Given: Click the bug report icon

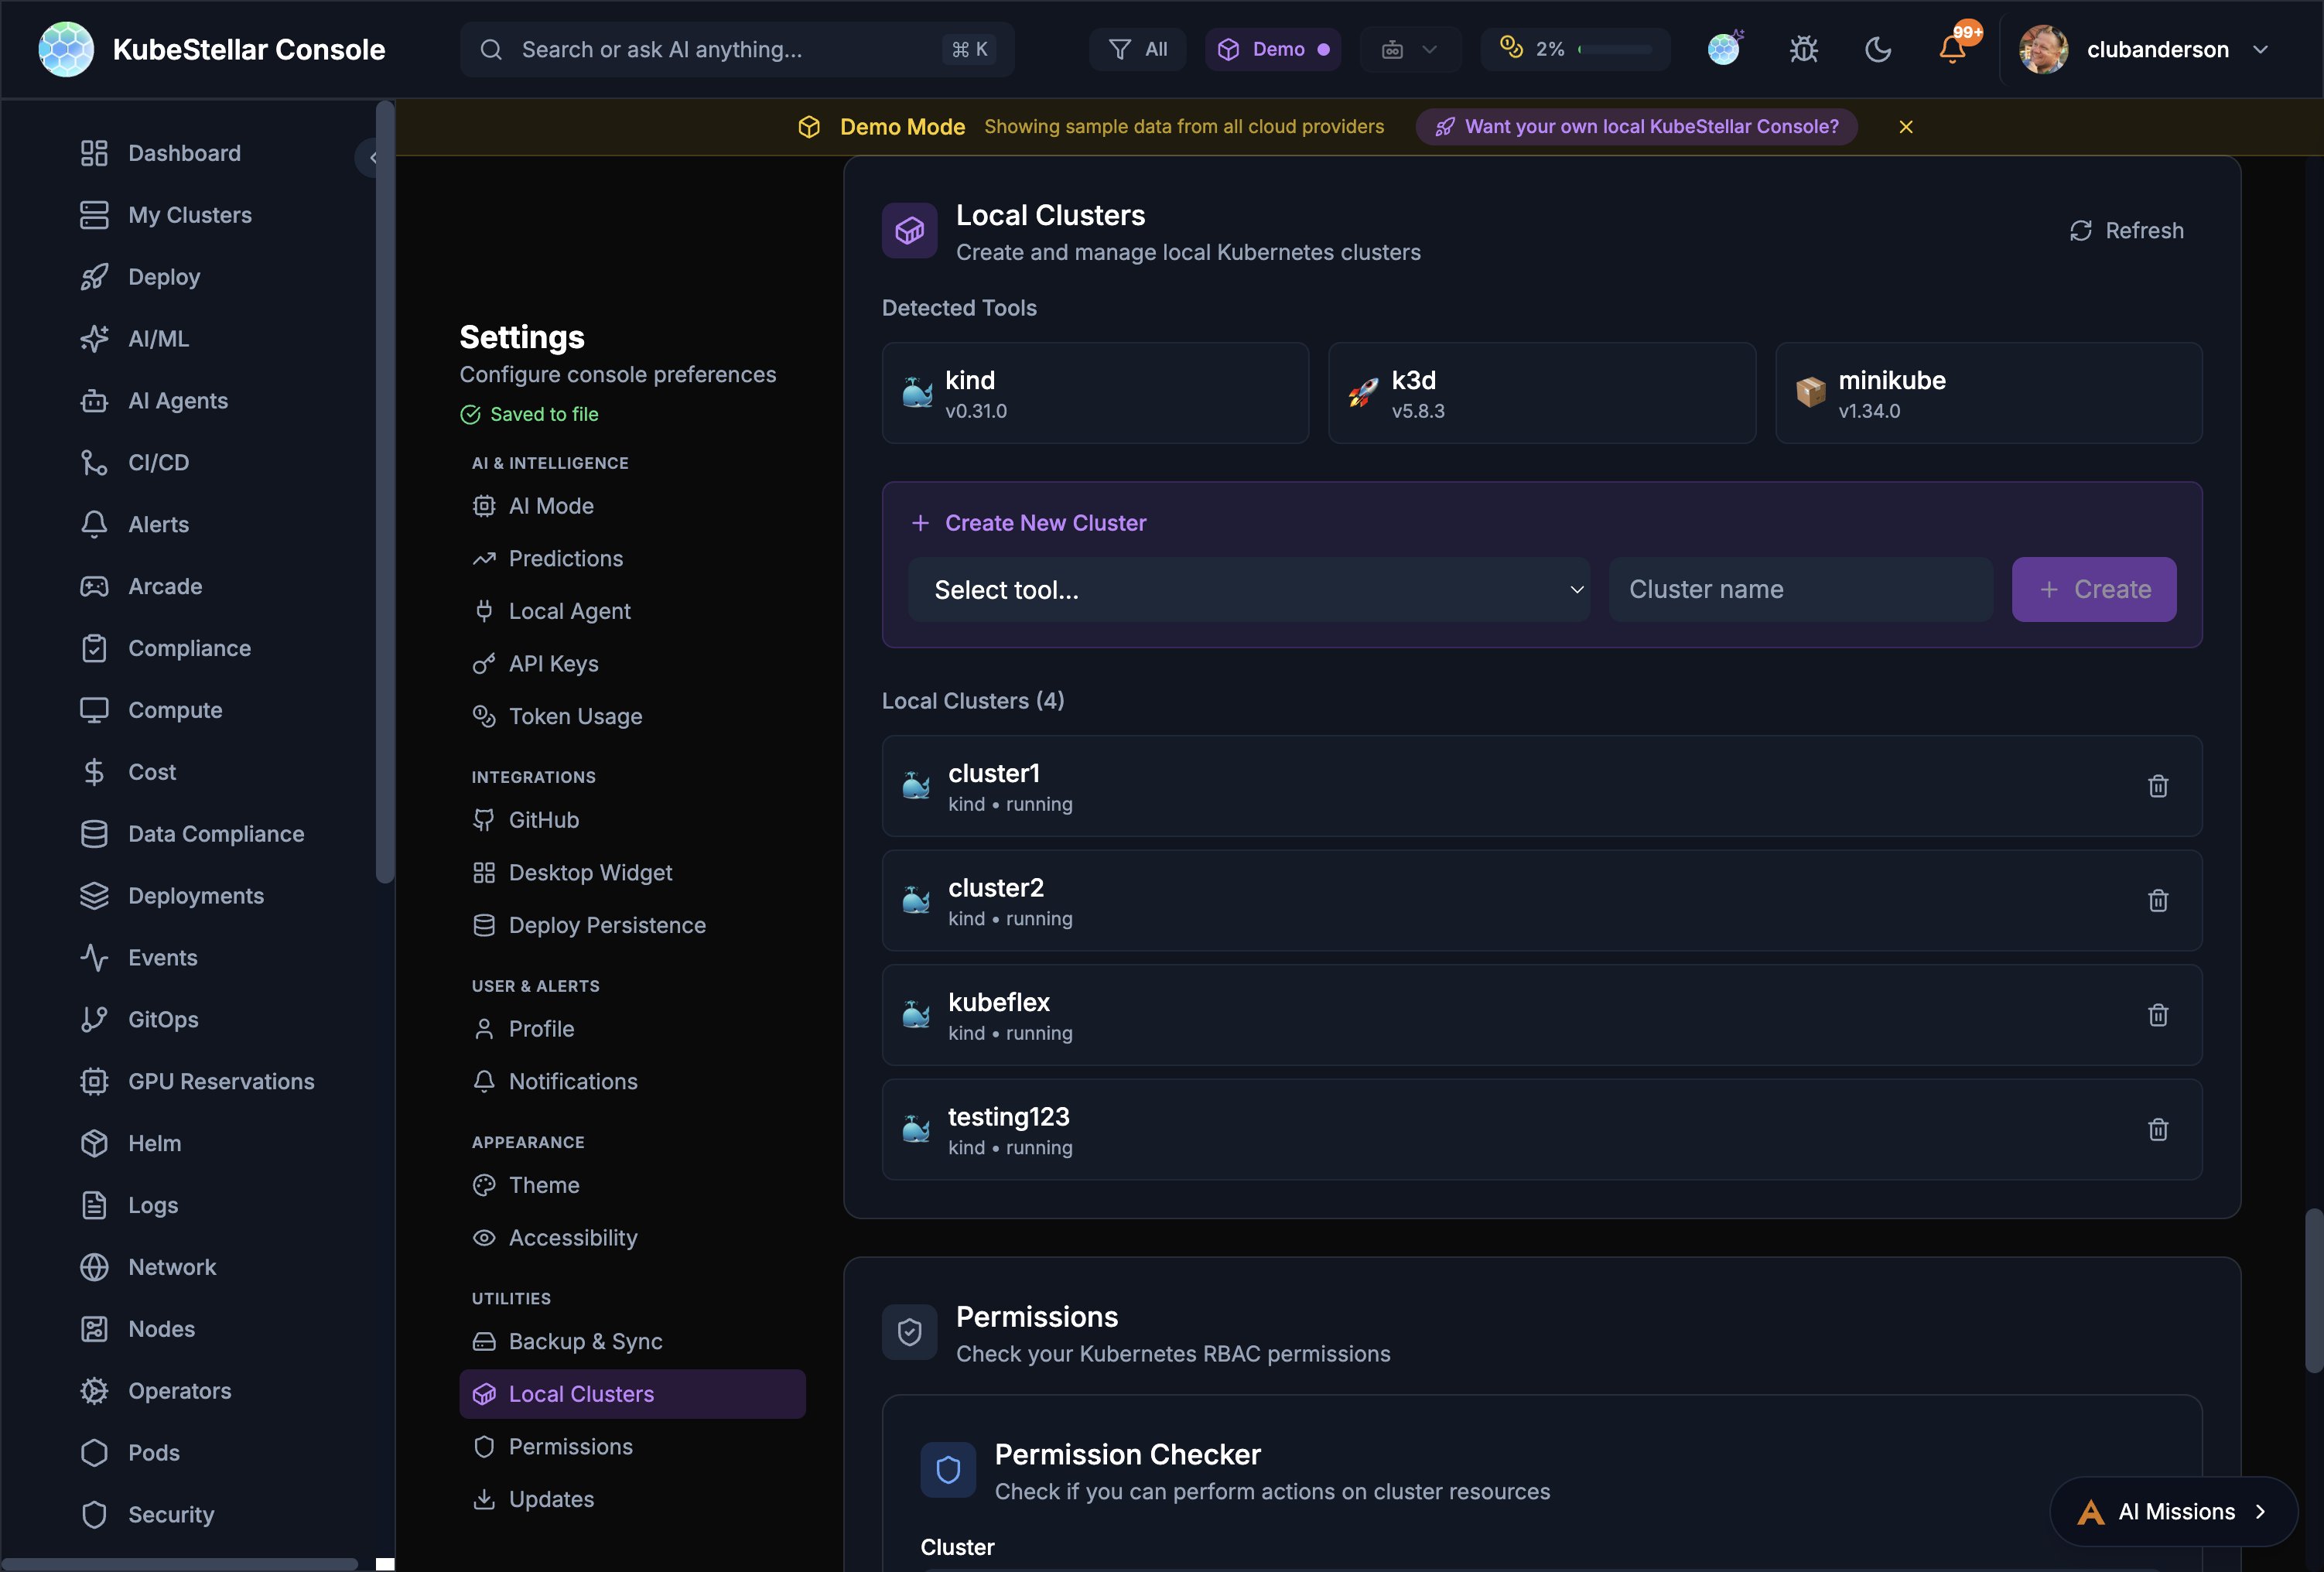Looking at the screenshot, I should (1803, 49).
